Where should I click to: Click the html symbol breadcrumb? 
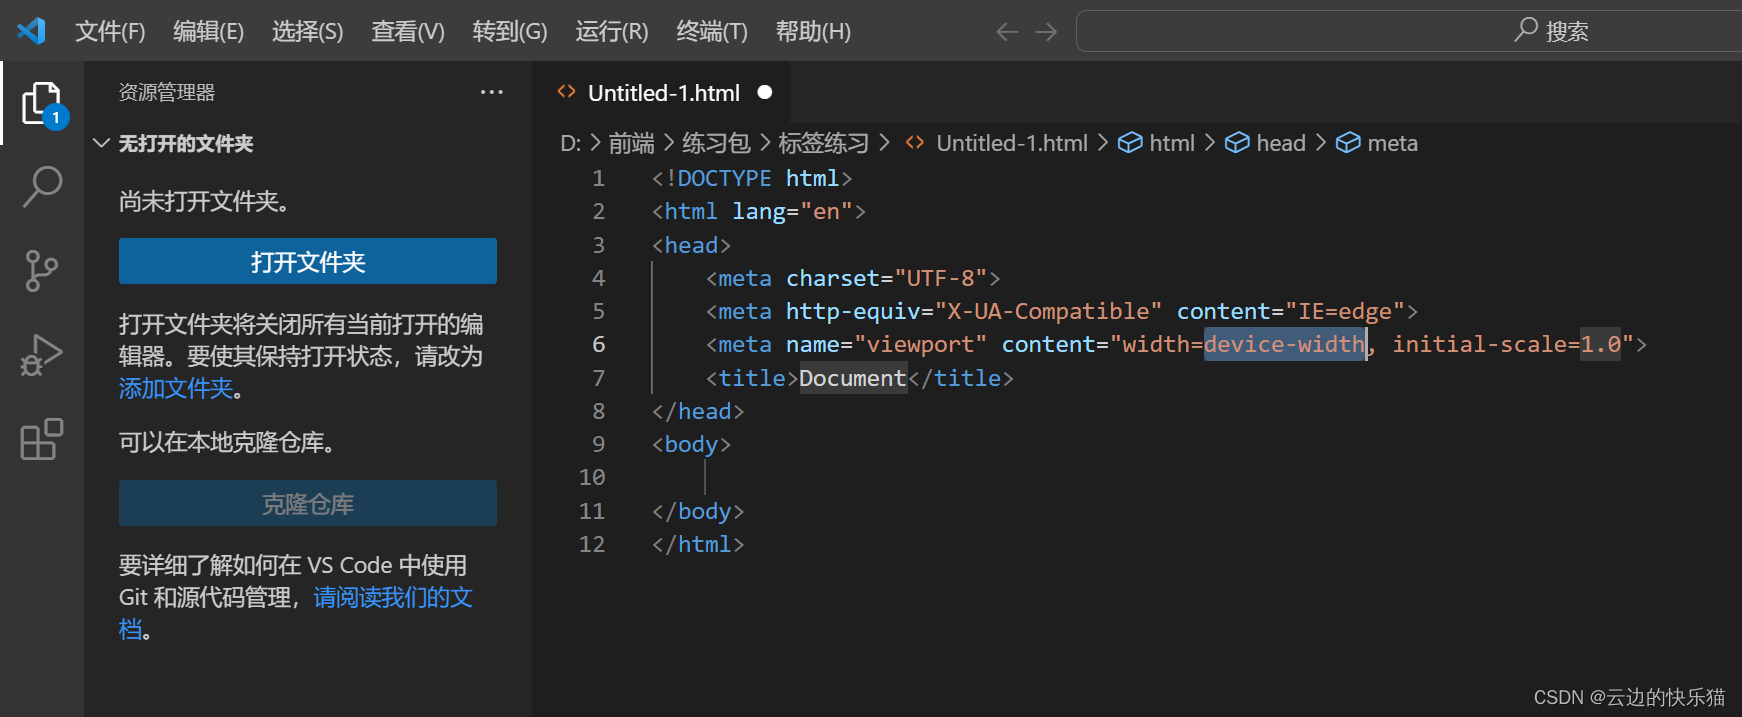tap(1156, 143)
